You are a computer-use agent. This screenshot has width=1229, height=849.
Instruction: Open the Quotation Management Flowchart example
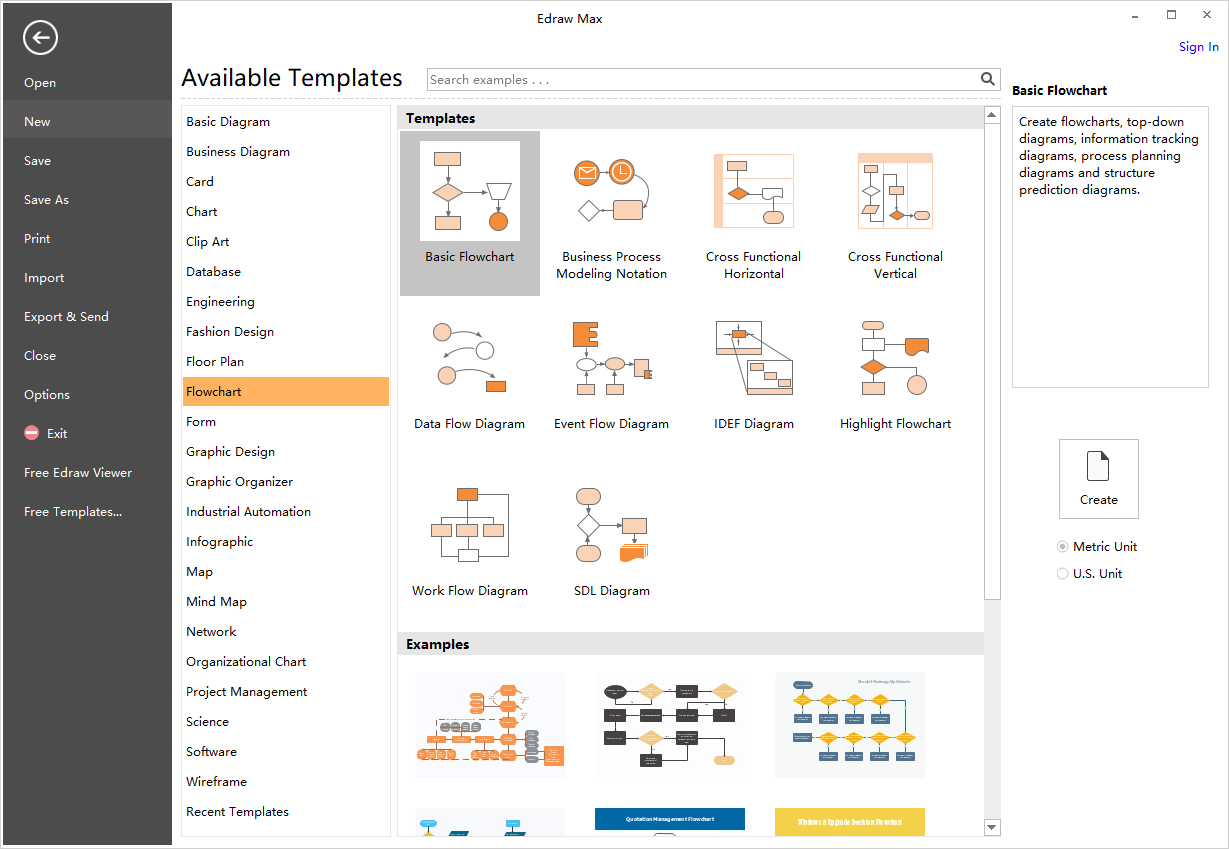click(670, 821)
